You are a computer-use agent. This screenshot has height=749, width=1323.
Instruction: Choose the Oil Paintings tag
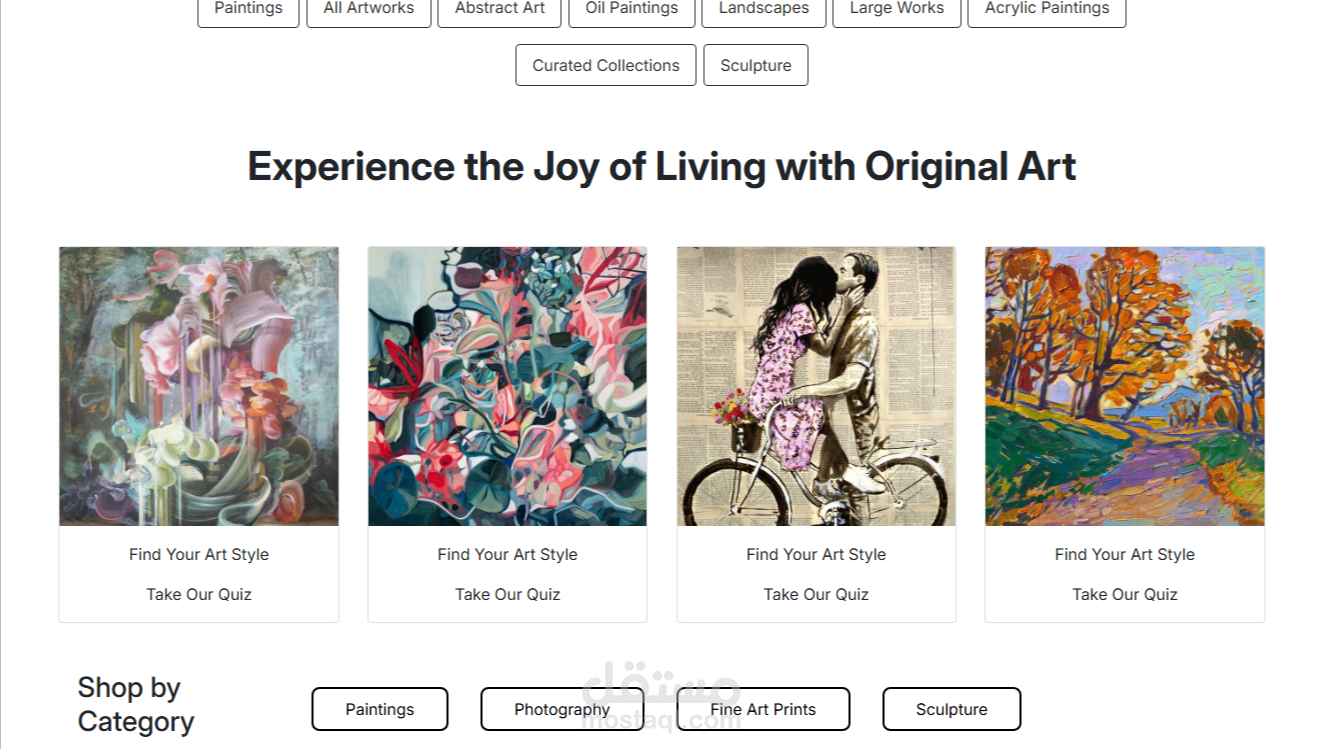tap(631, 9)
